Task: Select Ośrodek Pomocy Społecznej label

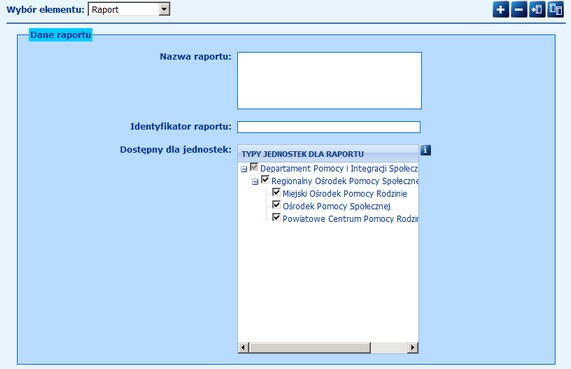Action: point(336,206)
